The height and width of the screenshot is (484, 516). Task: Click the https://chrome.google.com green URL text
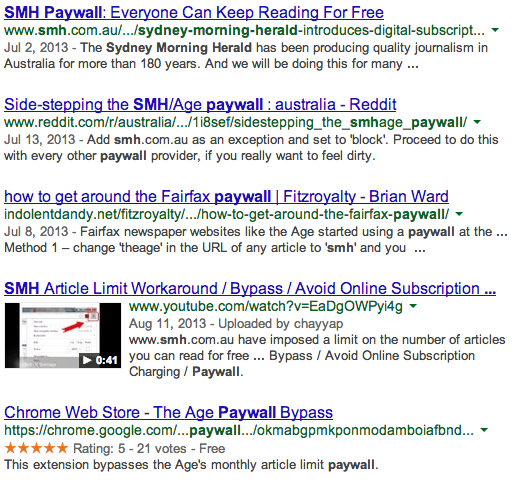(239, 430)
